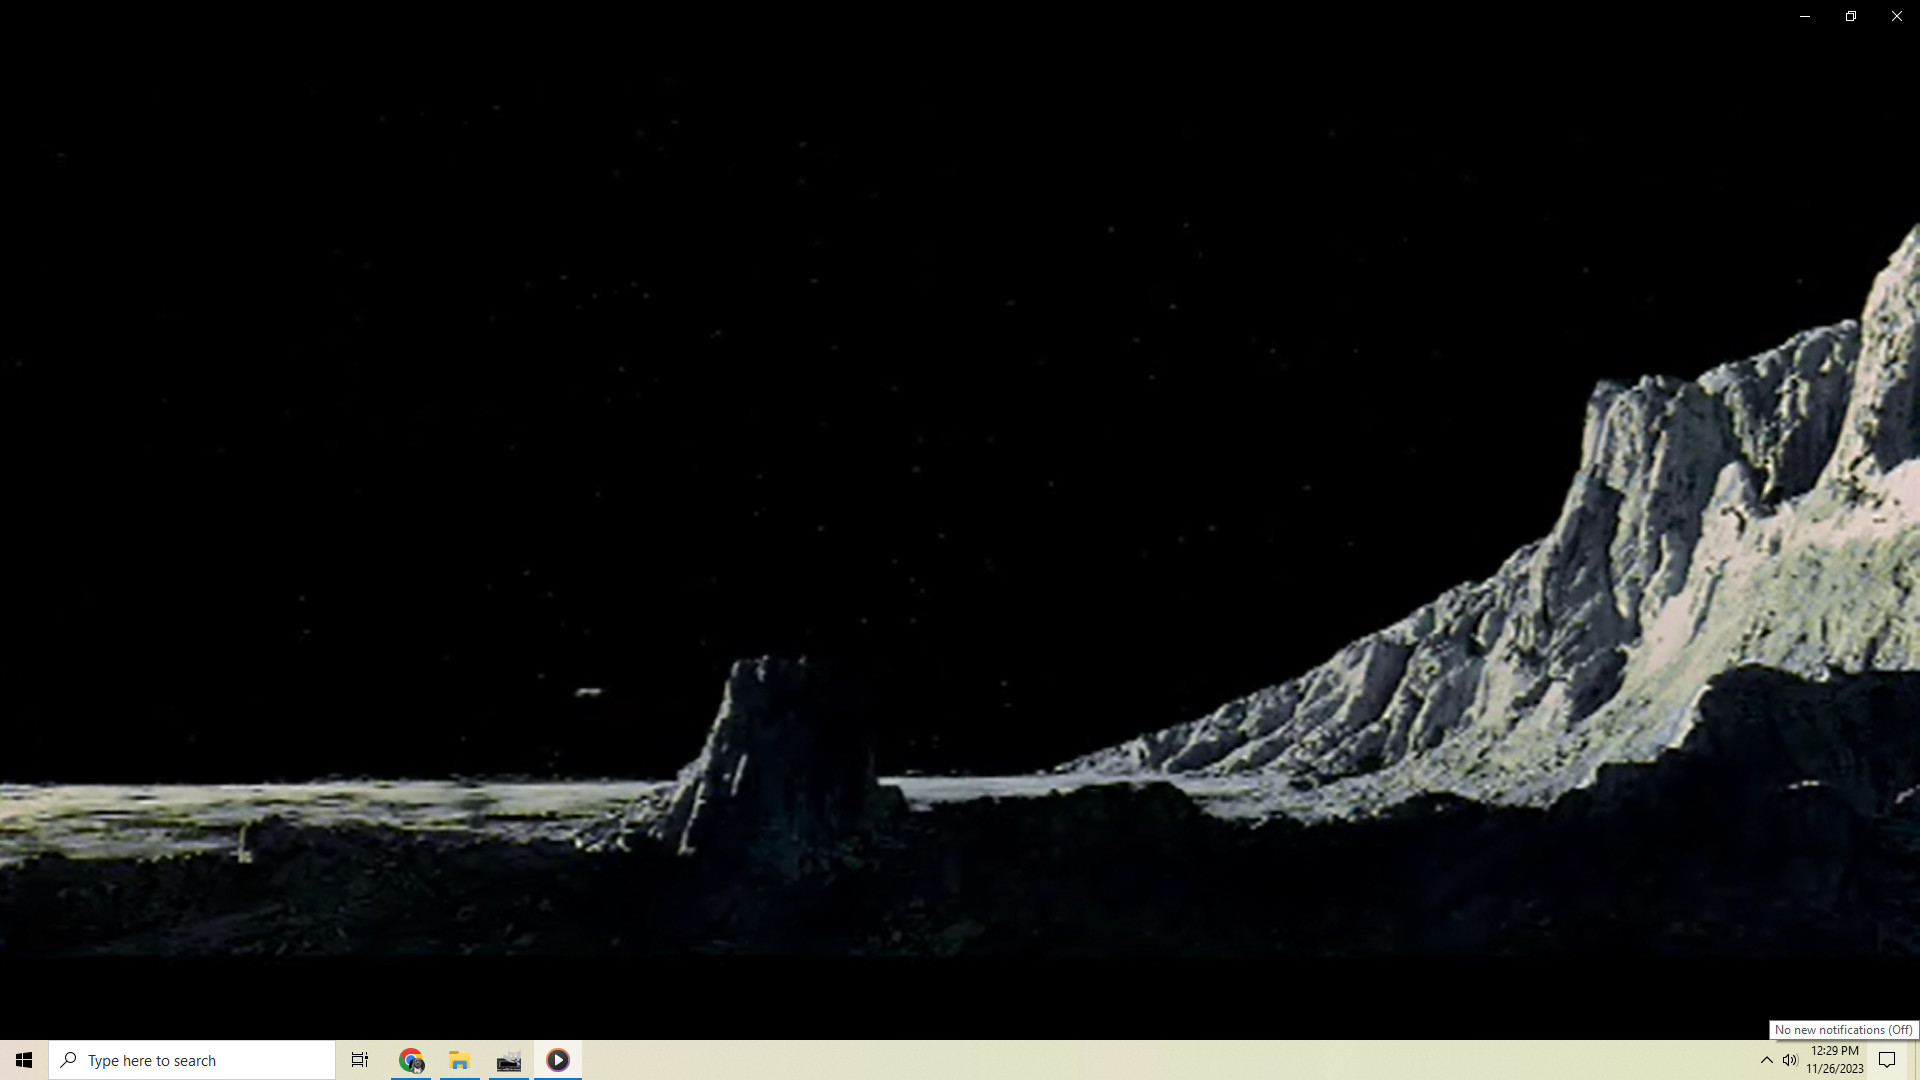Click the magnifier icon in the search box
This screenshot has width=1920, height=1080.
tap(68, 1060)
